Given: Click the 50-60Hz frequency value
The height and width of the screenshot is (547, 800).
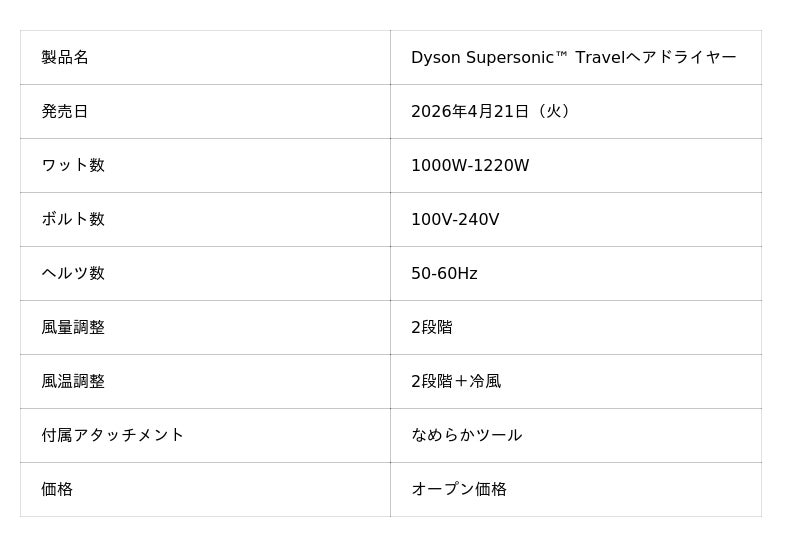Looking at the screenshot, I should 444,274.
